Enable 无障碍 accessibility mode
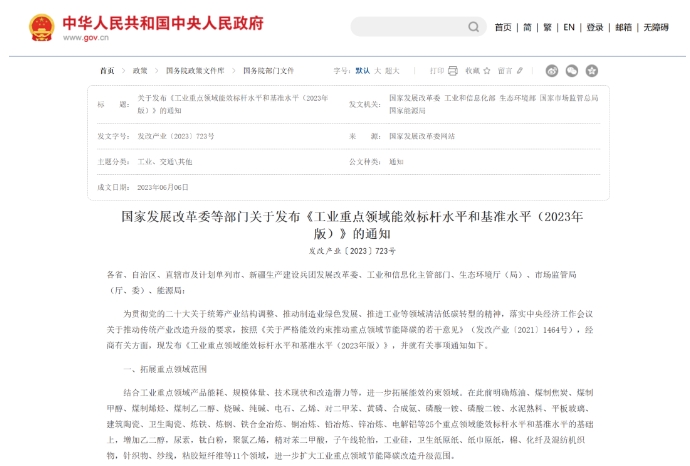This screenshot has height=466, width=690. pyautogui.click(x=657, y=27)
